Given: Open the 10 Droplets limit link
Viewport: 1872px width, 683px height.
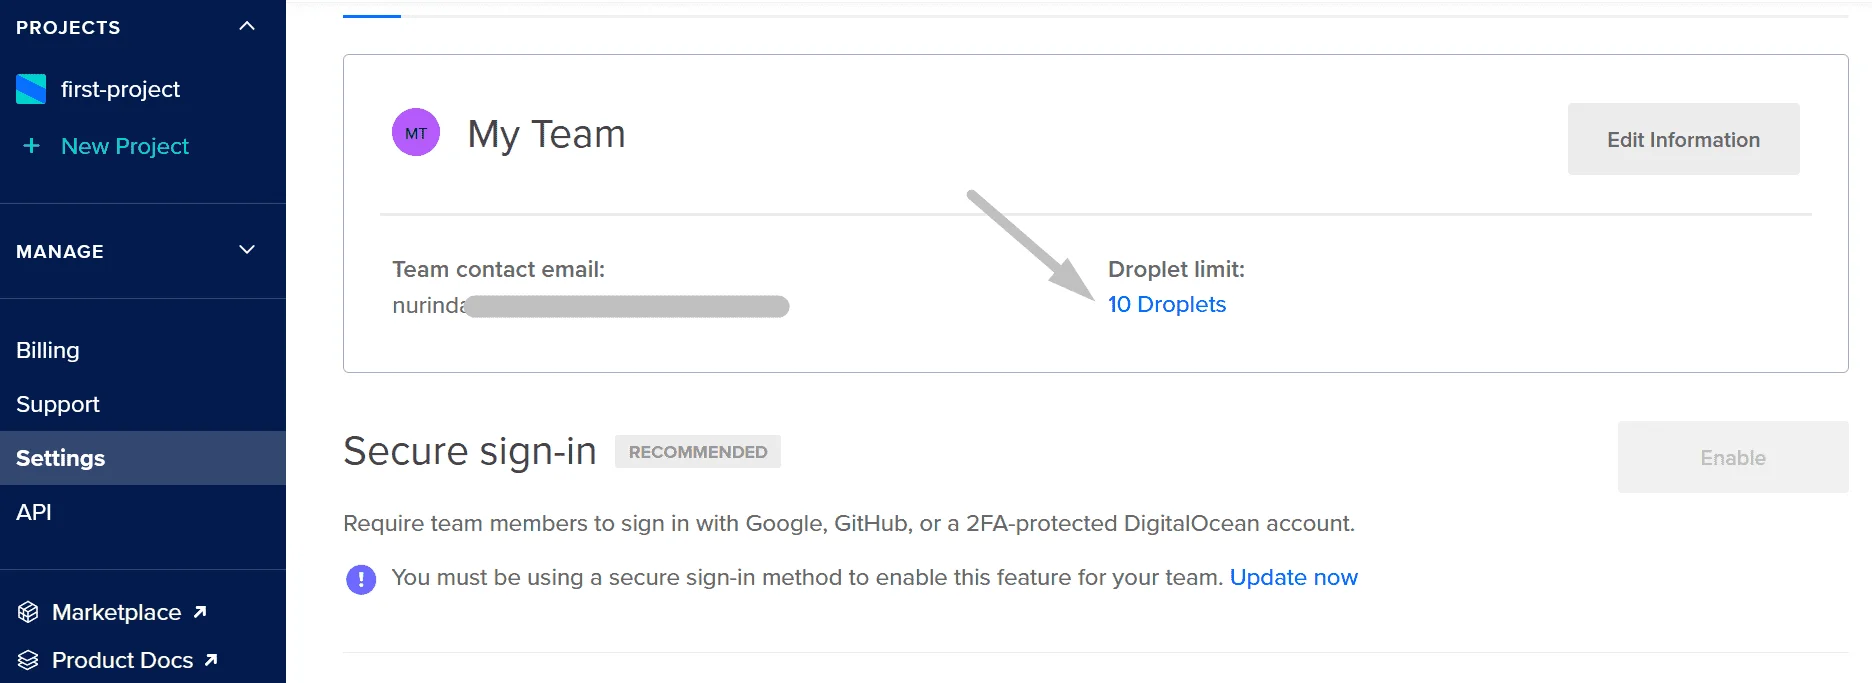Looking at the screenshot, I should [1167, 304].
